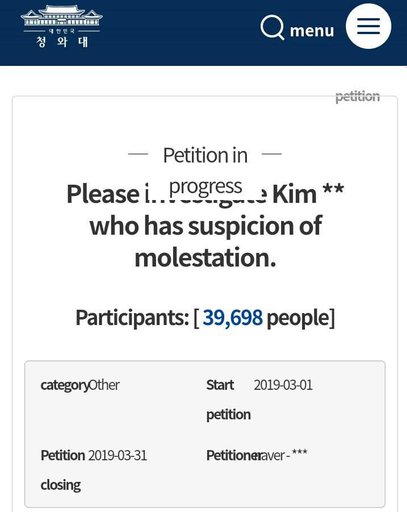Image resolution: width=407 pixels, height=512 pixels.
Task: Click the category Other field
Action: 80,385
